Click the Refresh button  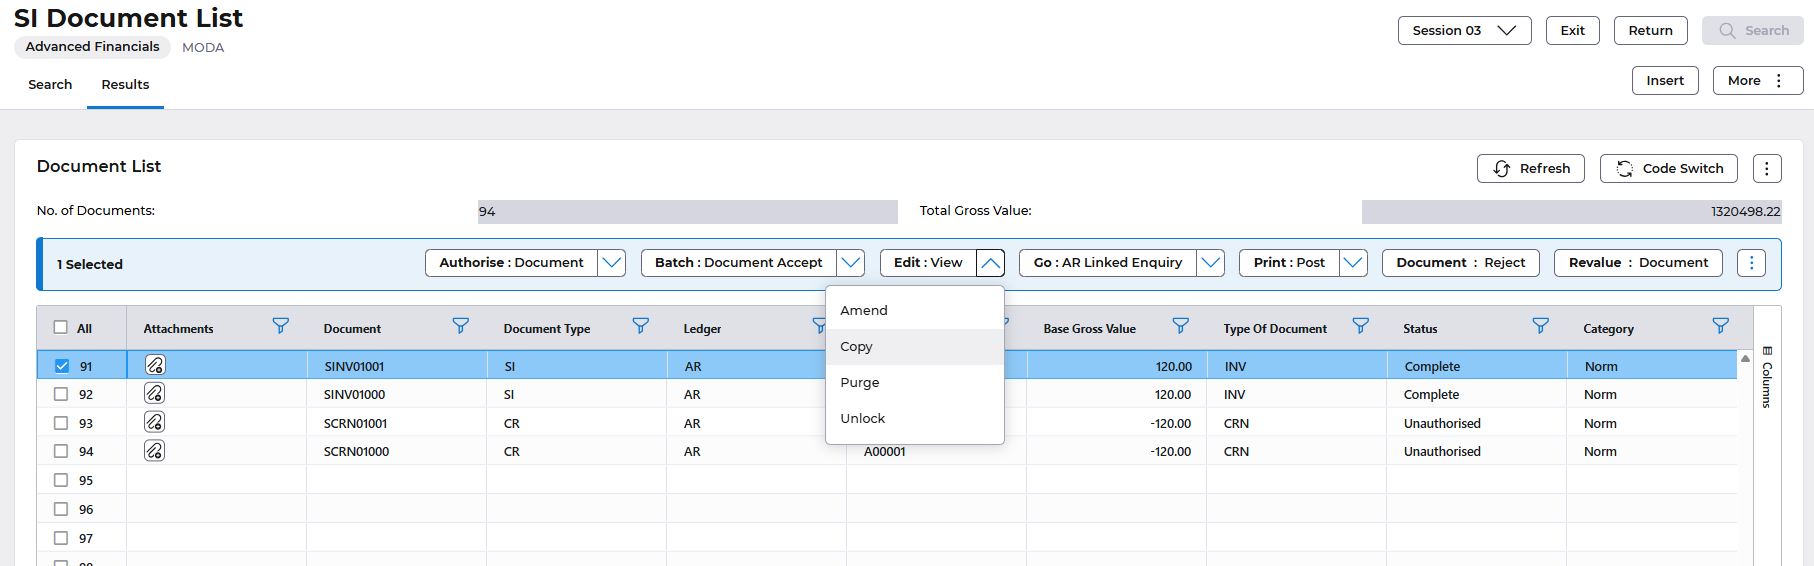(x=1531, y=169)
